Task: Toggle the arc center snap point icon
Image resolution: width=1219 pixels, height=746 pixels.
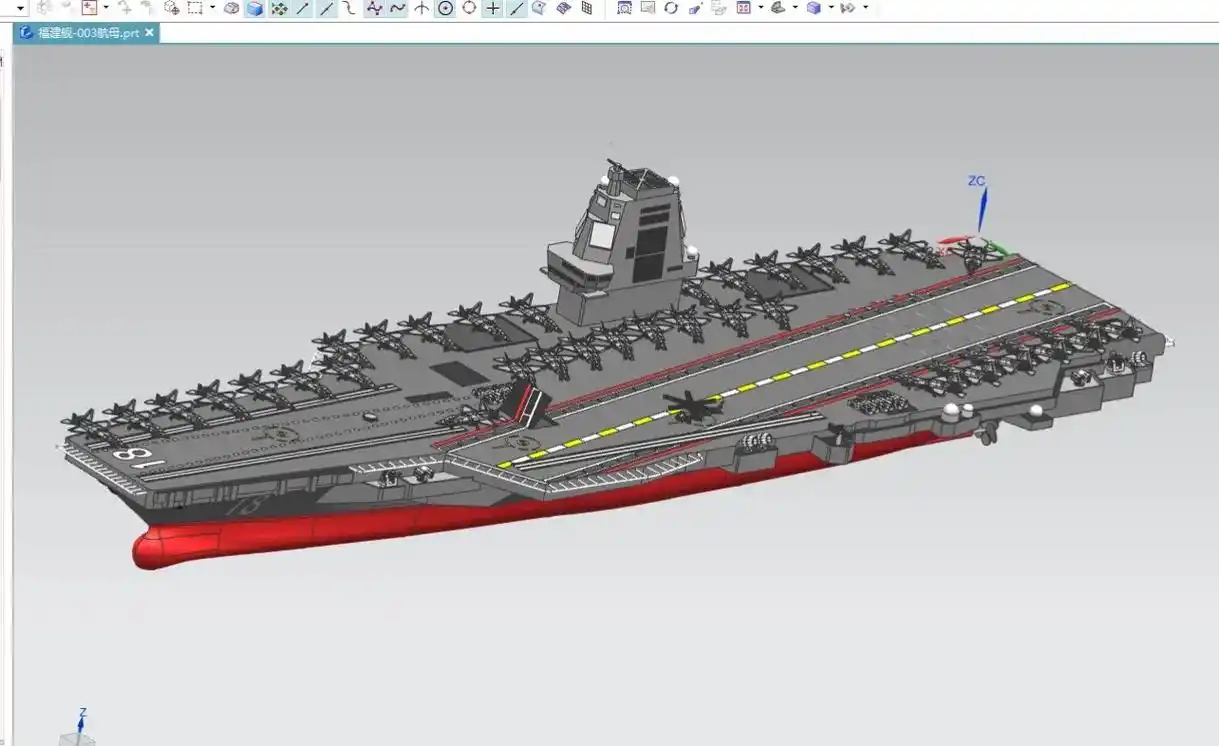Action: point(445,8)
